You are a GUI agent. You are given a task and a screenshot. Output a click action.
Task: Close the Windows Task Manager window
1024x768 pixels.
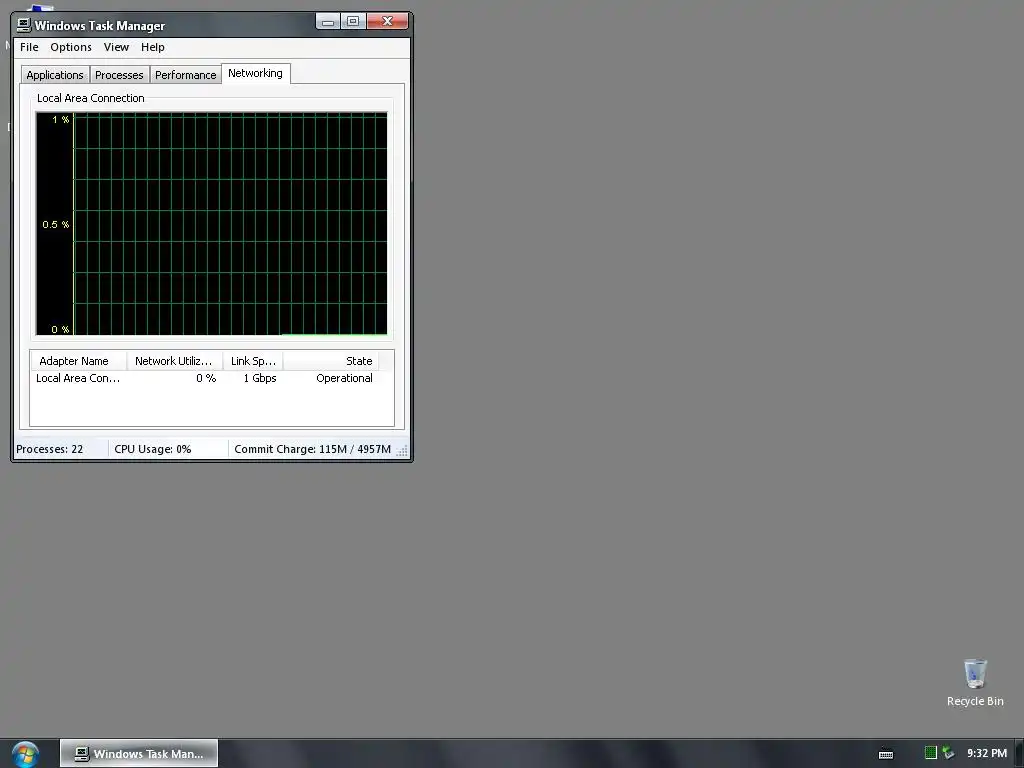(387, 22)
